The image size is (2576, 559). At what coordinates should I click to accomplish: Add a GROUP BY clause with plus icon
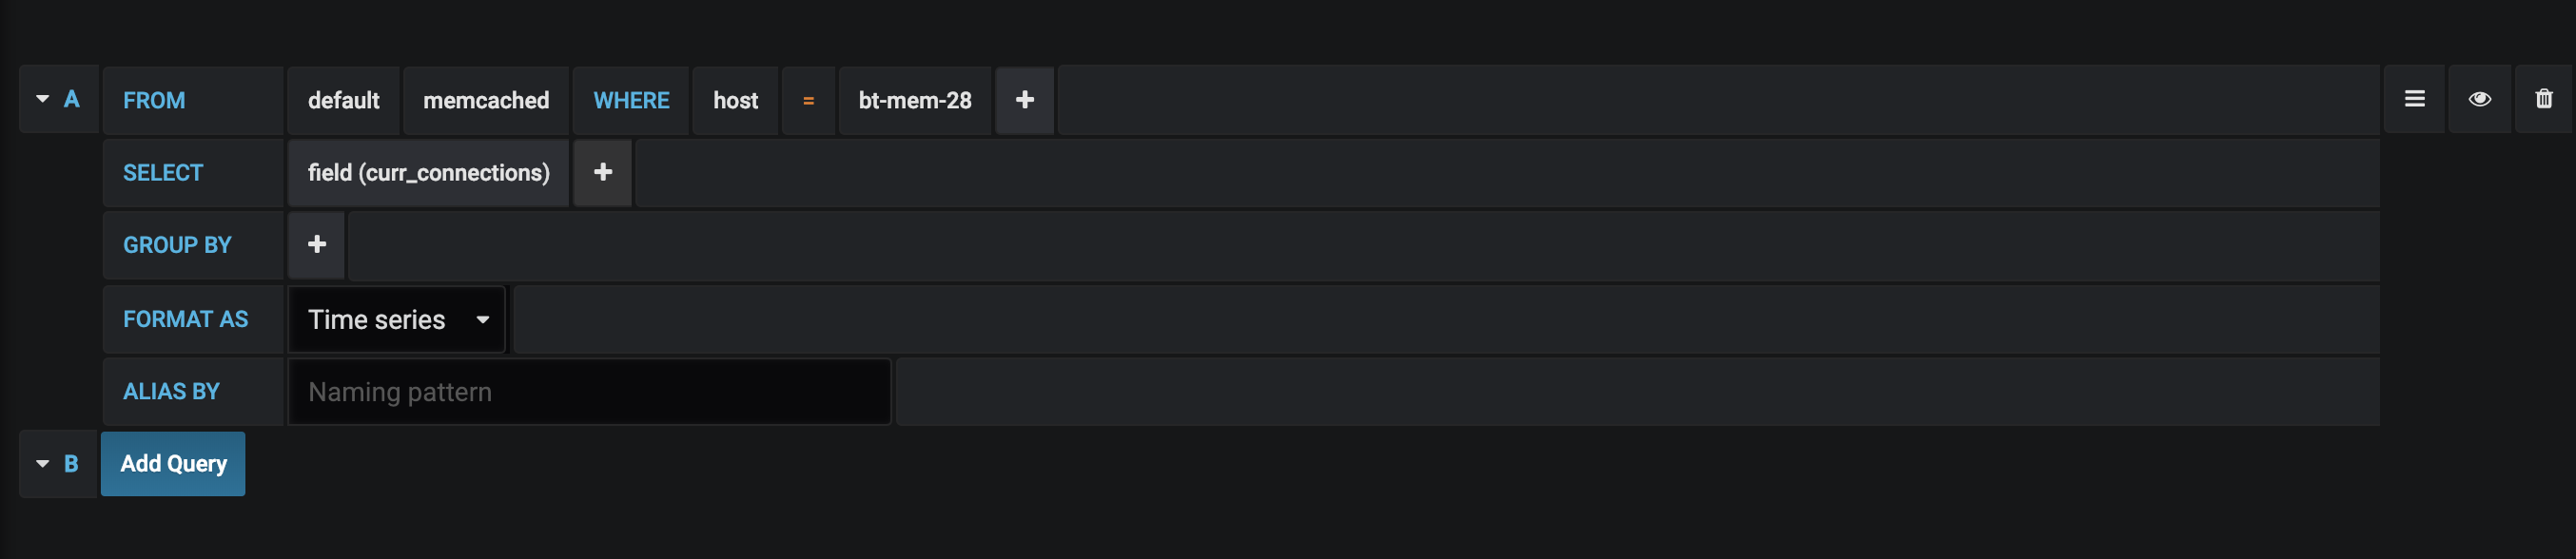(317, 244)
